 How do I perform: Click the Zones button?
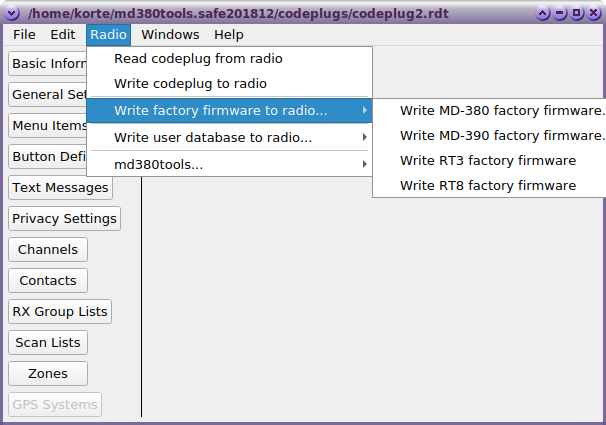48,374
